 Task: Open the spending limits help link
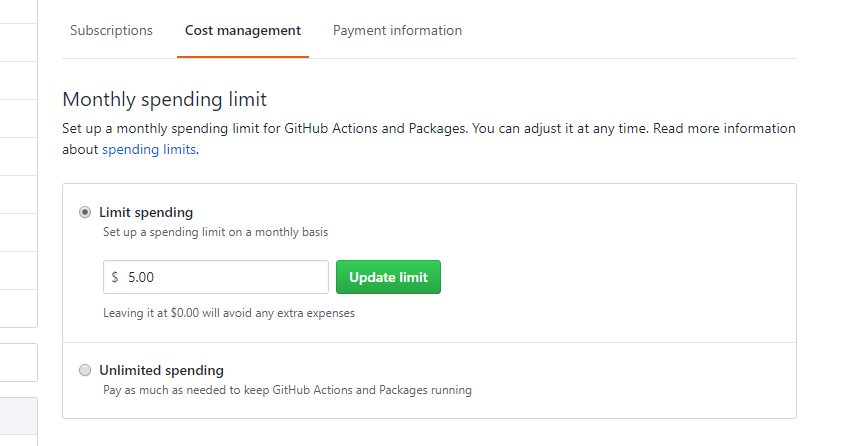click(150, 150)
